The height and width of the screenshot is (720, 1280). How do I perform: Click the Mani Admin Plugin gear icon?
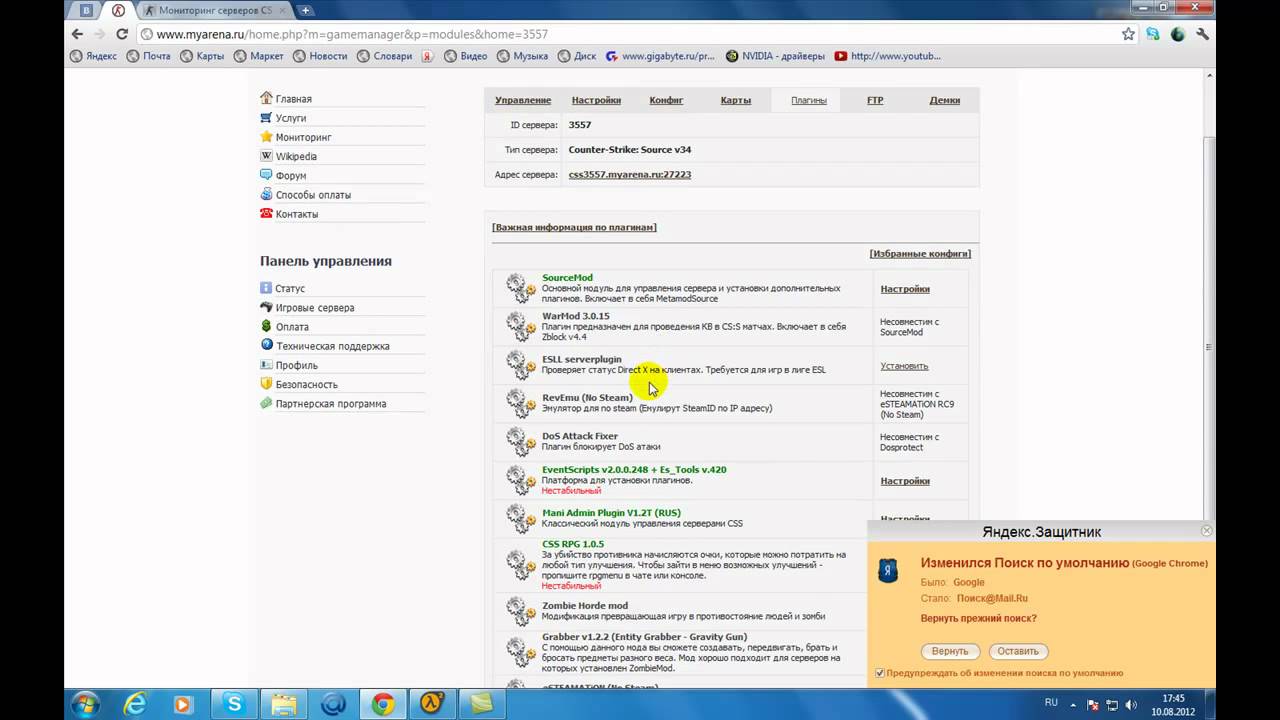[x=520, y=518]
